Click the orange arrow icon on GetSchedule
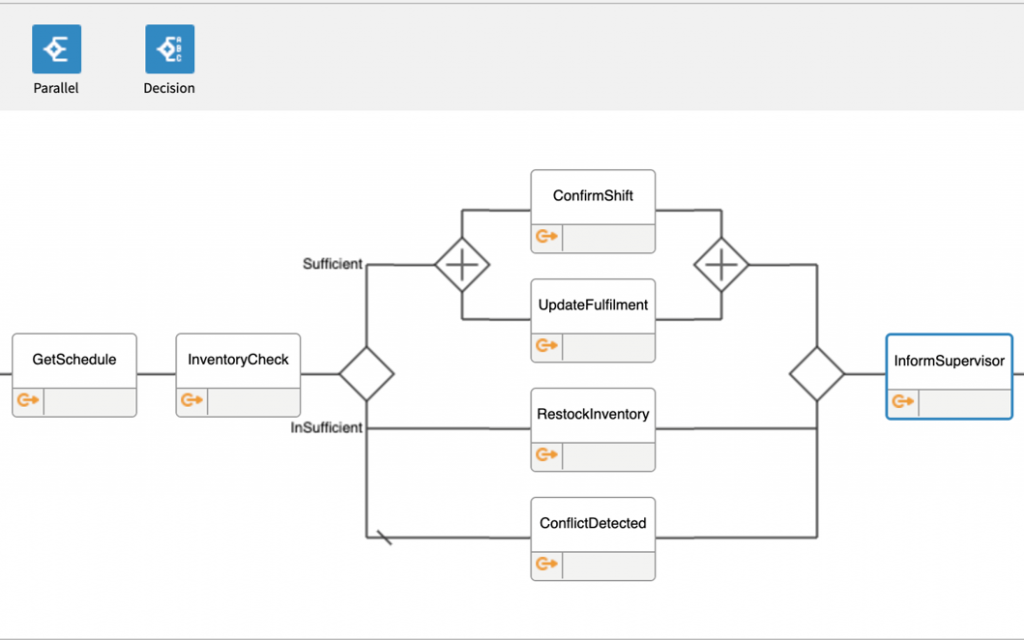 pyautogui.click(x=27, y=400)
